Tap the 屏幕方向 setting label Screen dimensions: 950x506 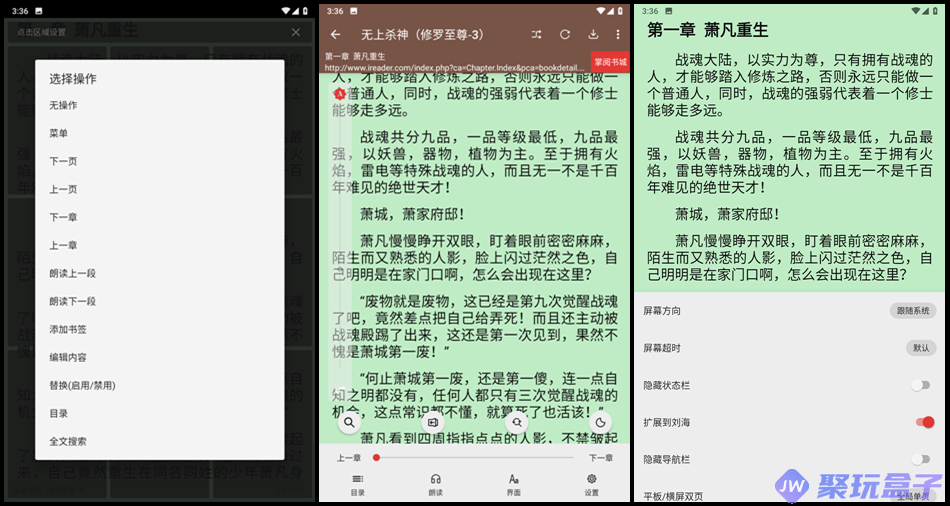662,311
